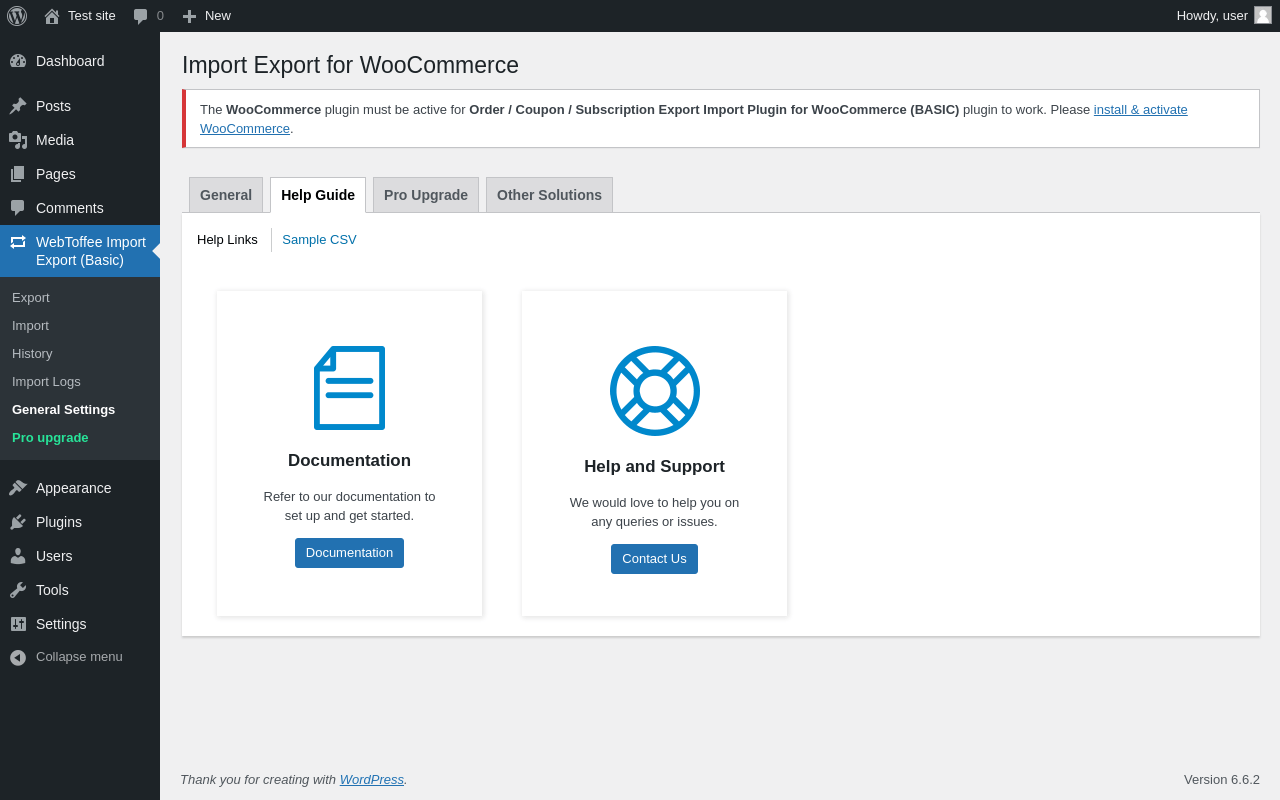Image resolution: width=1280 pixels, height=800 pixels.
Task: Open the Posts menu label
Action: [53, 106]
